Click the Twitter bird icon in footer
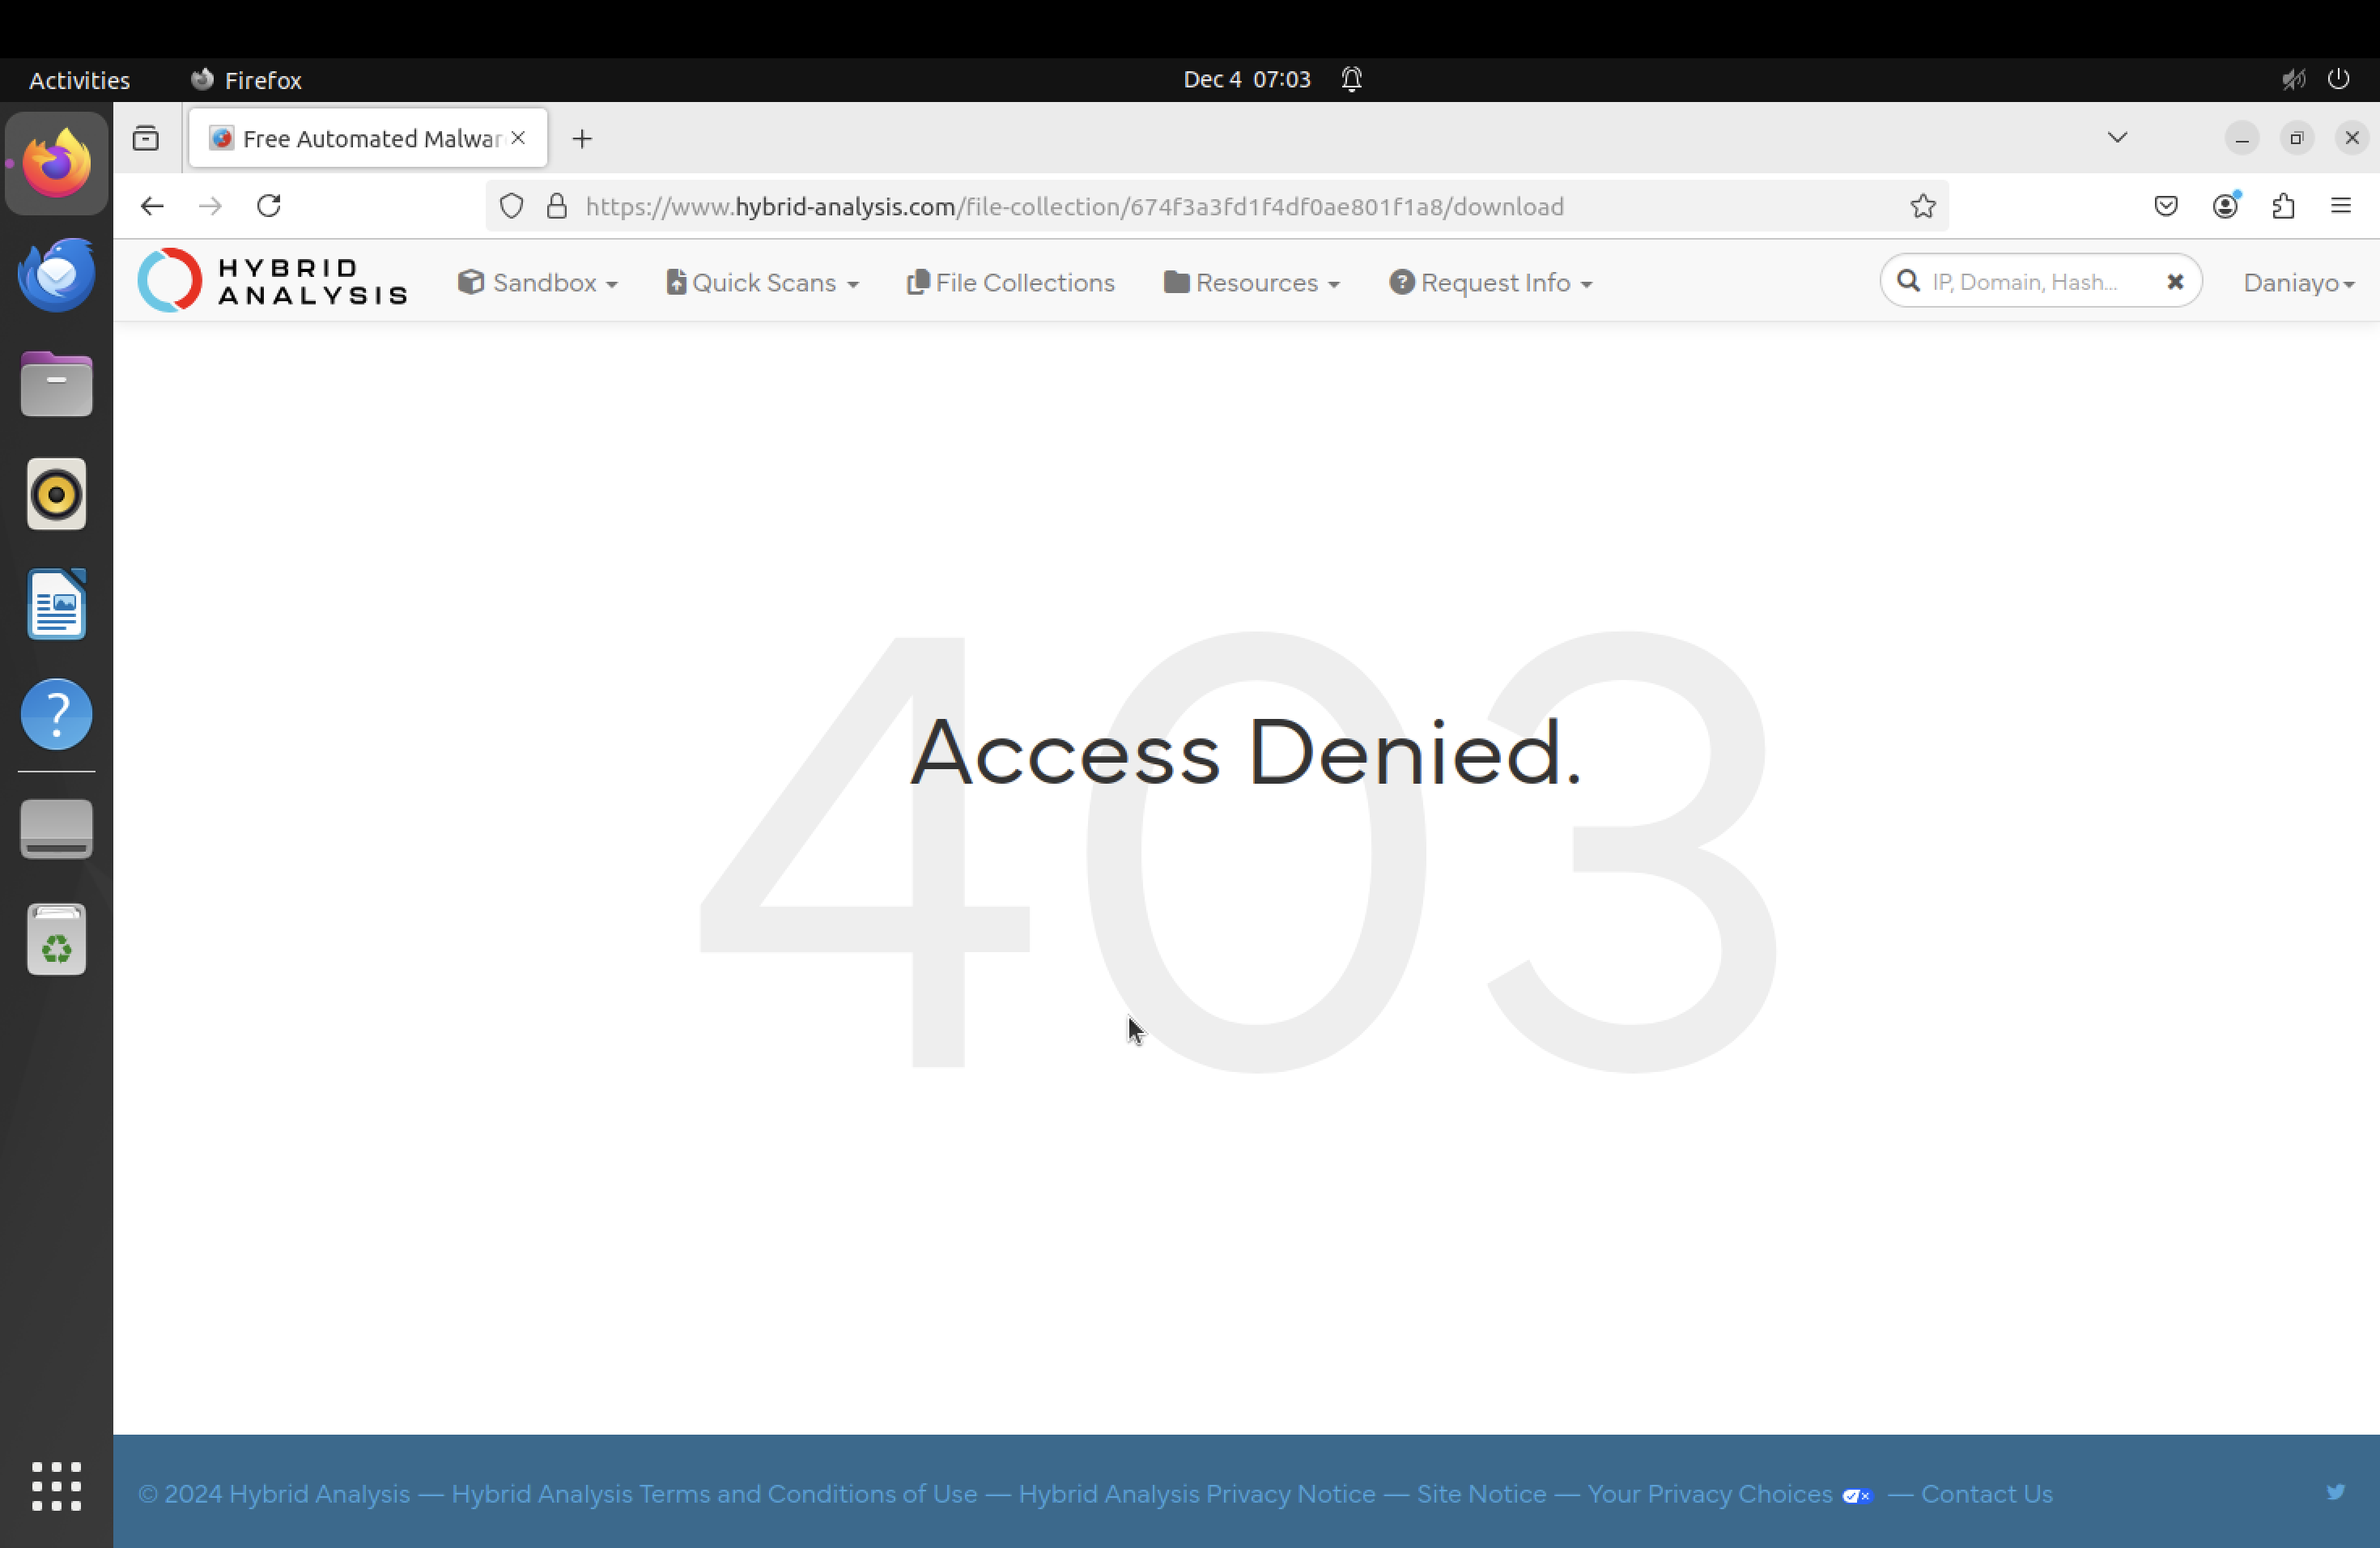The height and width of the screenshot is (1548, 2380). click(2335, 1492)
